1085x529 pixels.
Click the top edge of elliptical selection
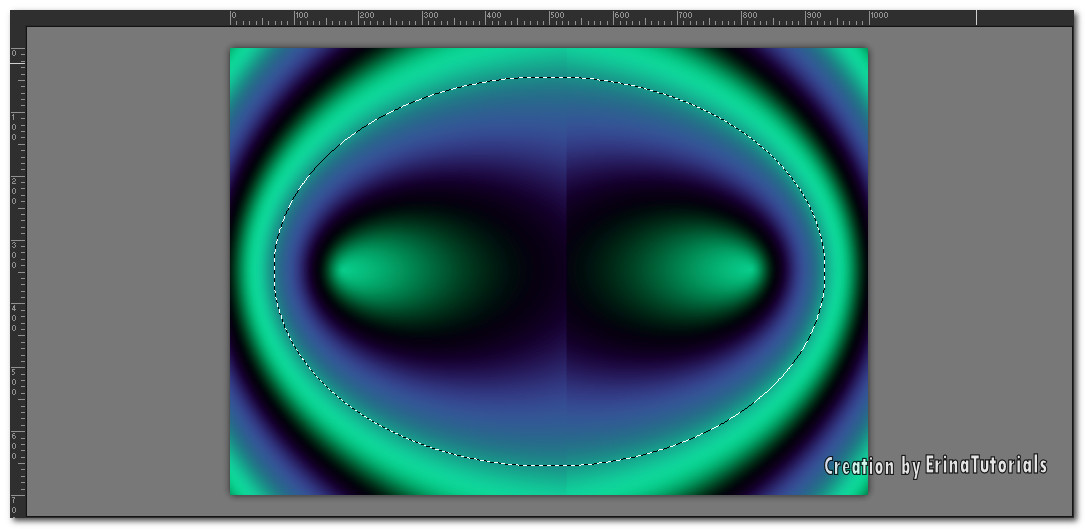pos(550,77)
